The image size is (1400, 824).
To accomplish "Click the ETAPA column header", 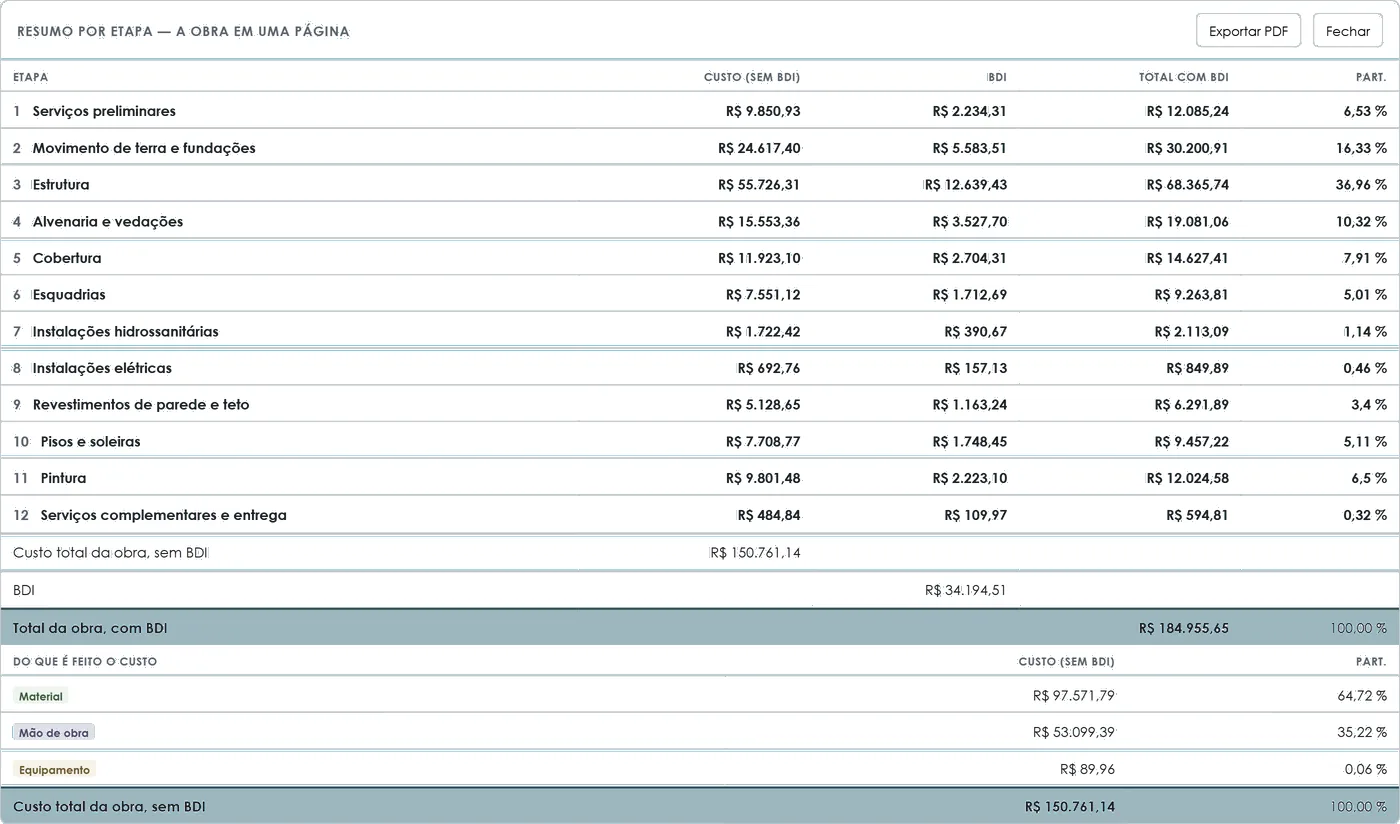I will pyautogui.click(x=30, y=77).
